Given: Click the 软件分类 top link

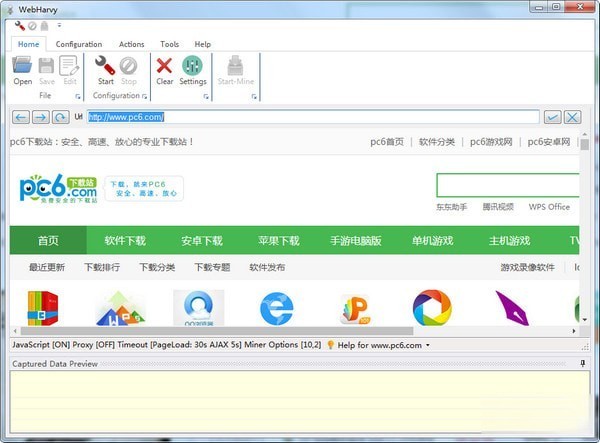Looking at the screenshot, I should [x=437, y=142].
